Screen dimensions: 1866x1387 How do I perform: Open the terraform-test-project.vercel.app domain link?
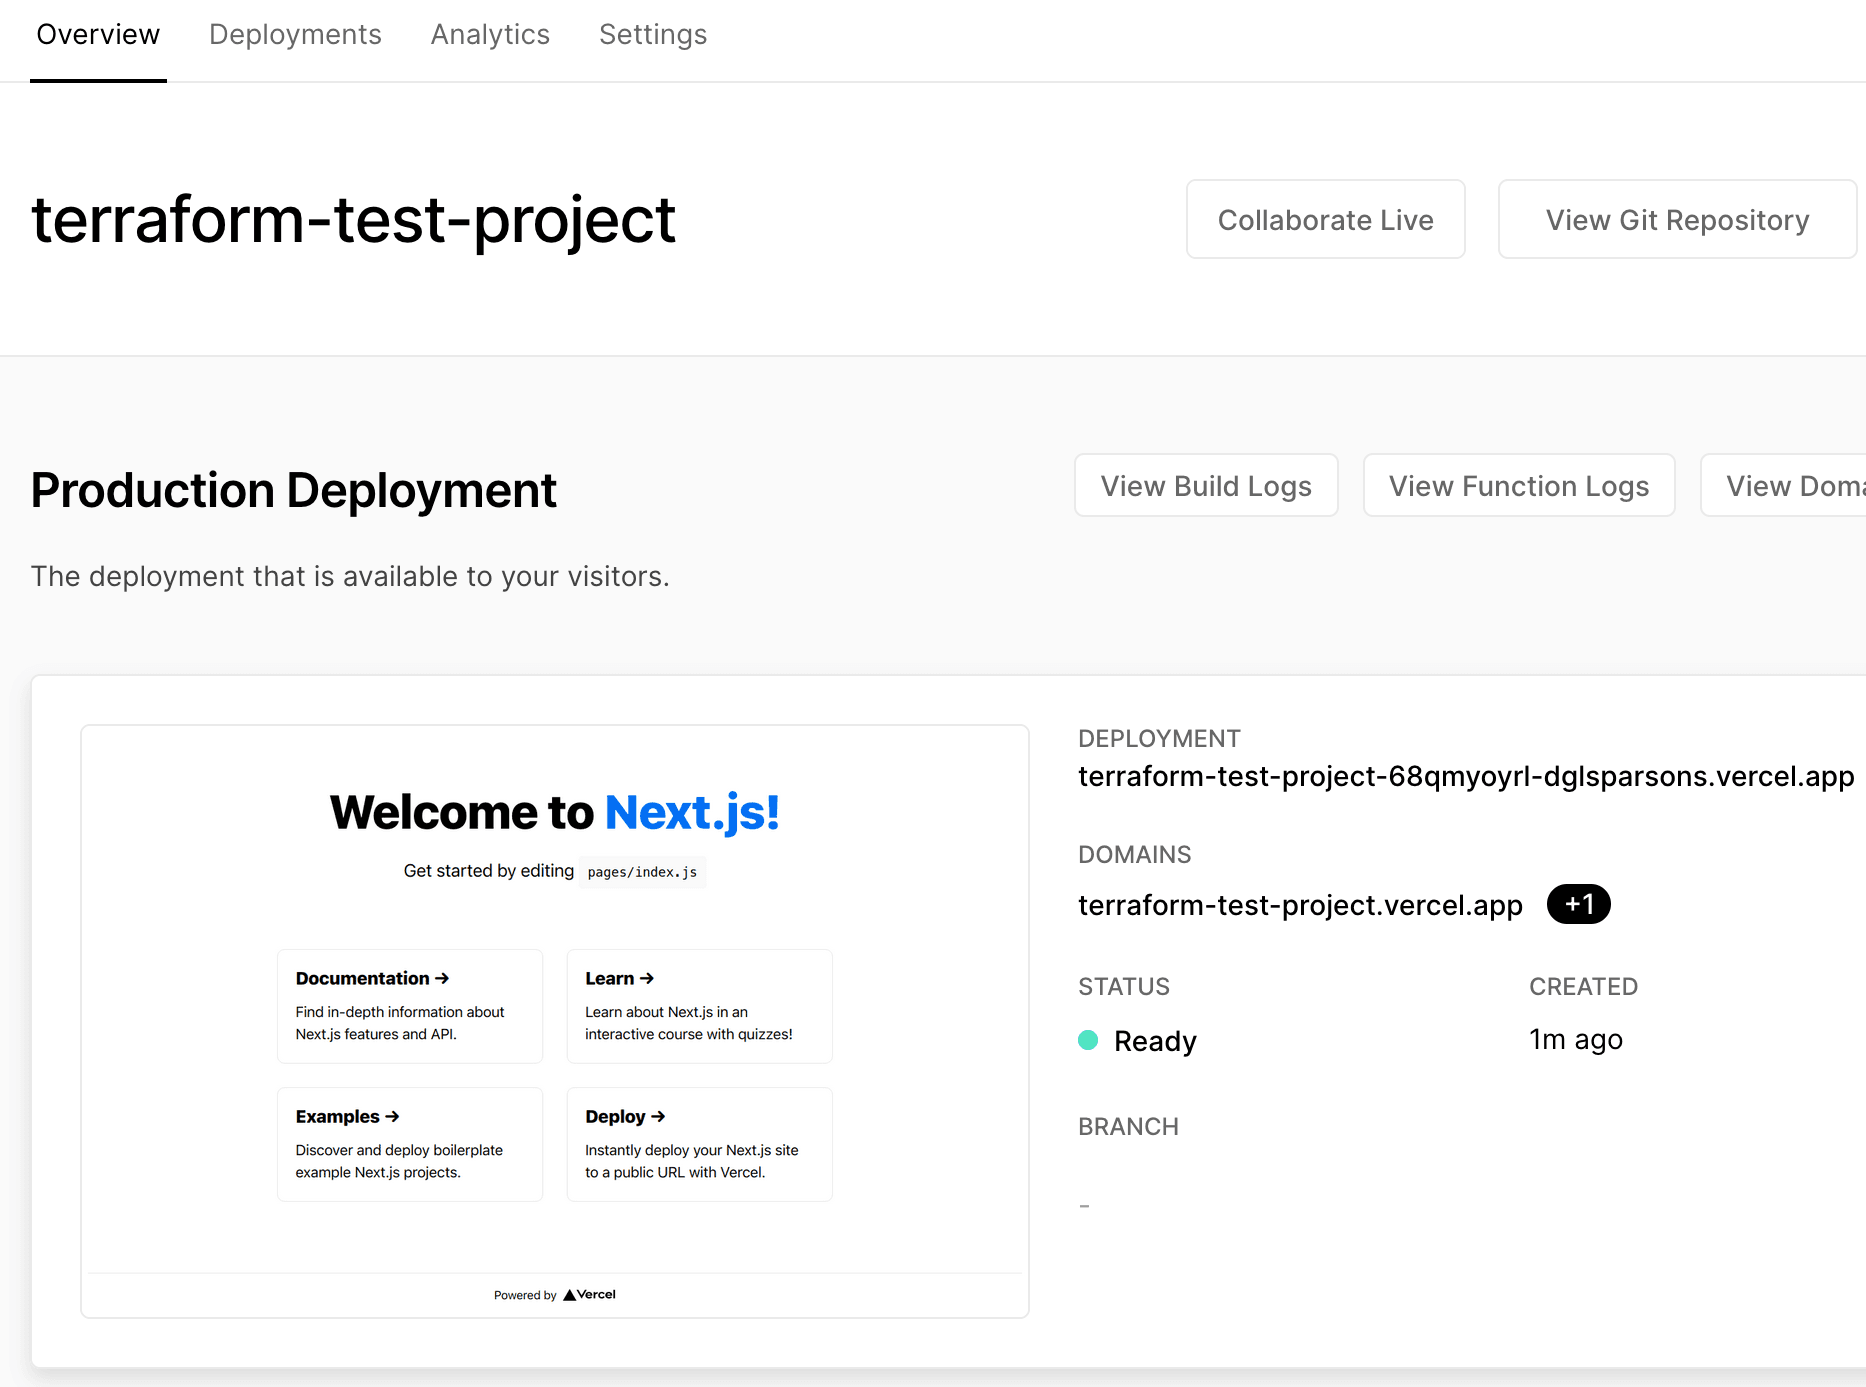point(1300,904)
